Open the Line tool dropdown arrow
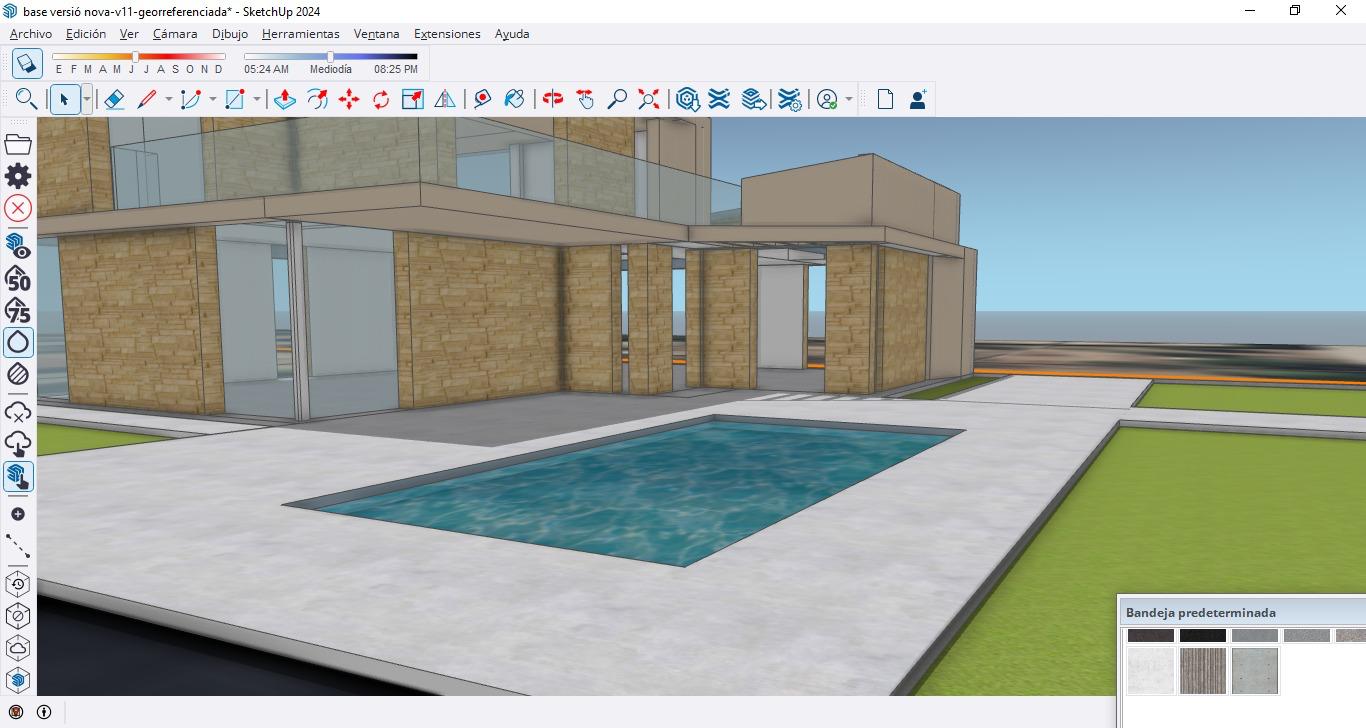 (168, 99)
